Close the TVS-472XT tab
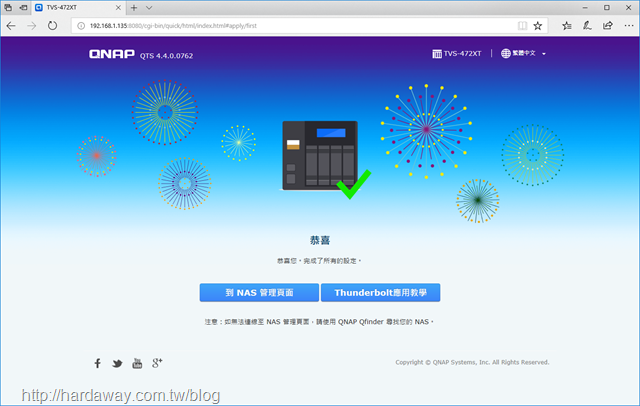This screenshot has width=640, height=406. click(118, 7)
